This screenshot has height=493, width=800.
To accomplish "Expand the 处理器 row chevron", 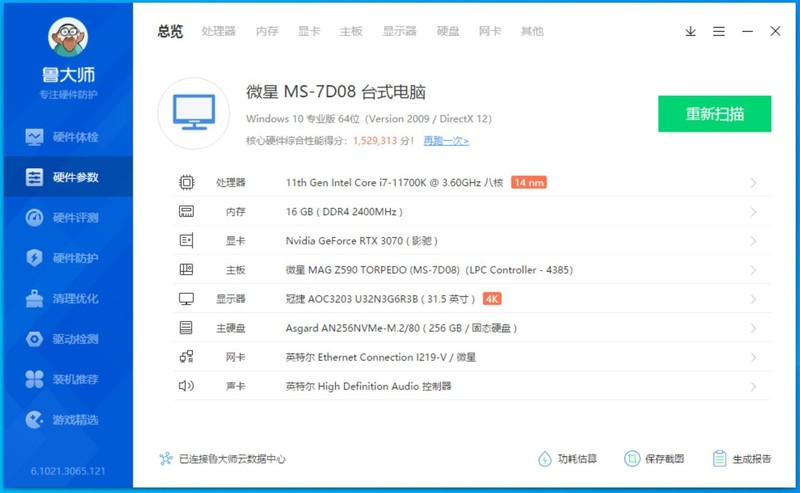I will pos(753,183).
